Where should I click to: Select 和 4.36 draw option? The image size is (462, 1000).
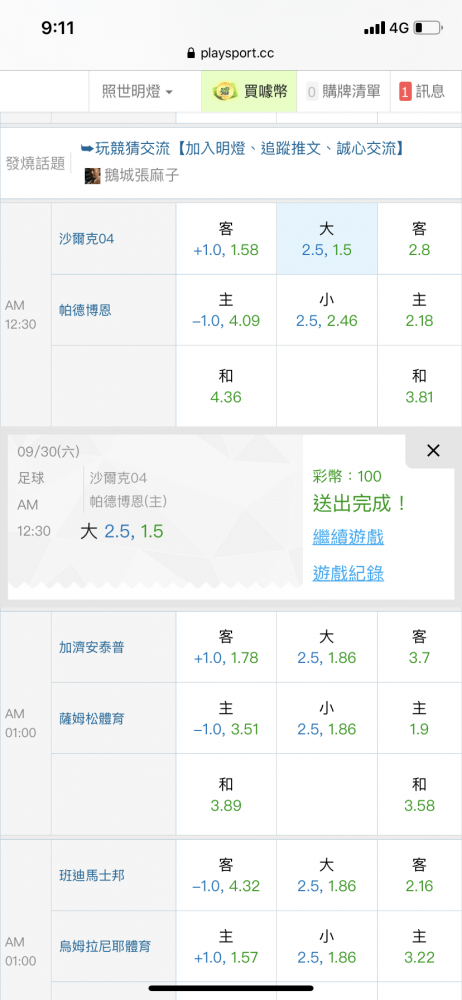(226, 386)
